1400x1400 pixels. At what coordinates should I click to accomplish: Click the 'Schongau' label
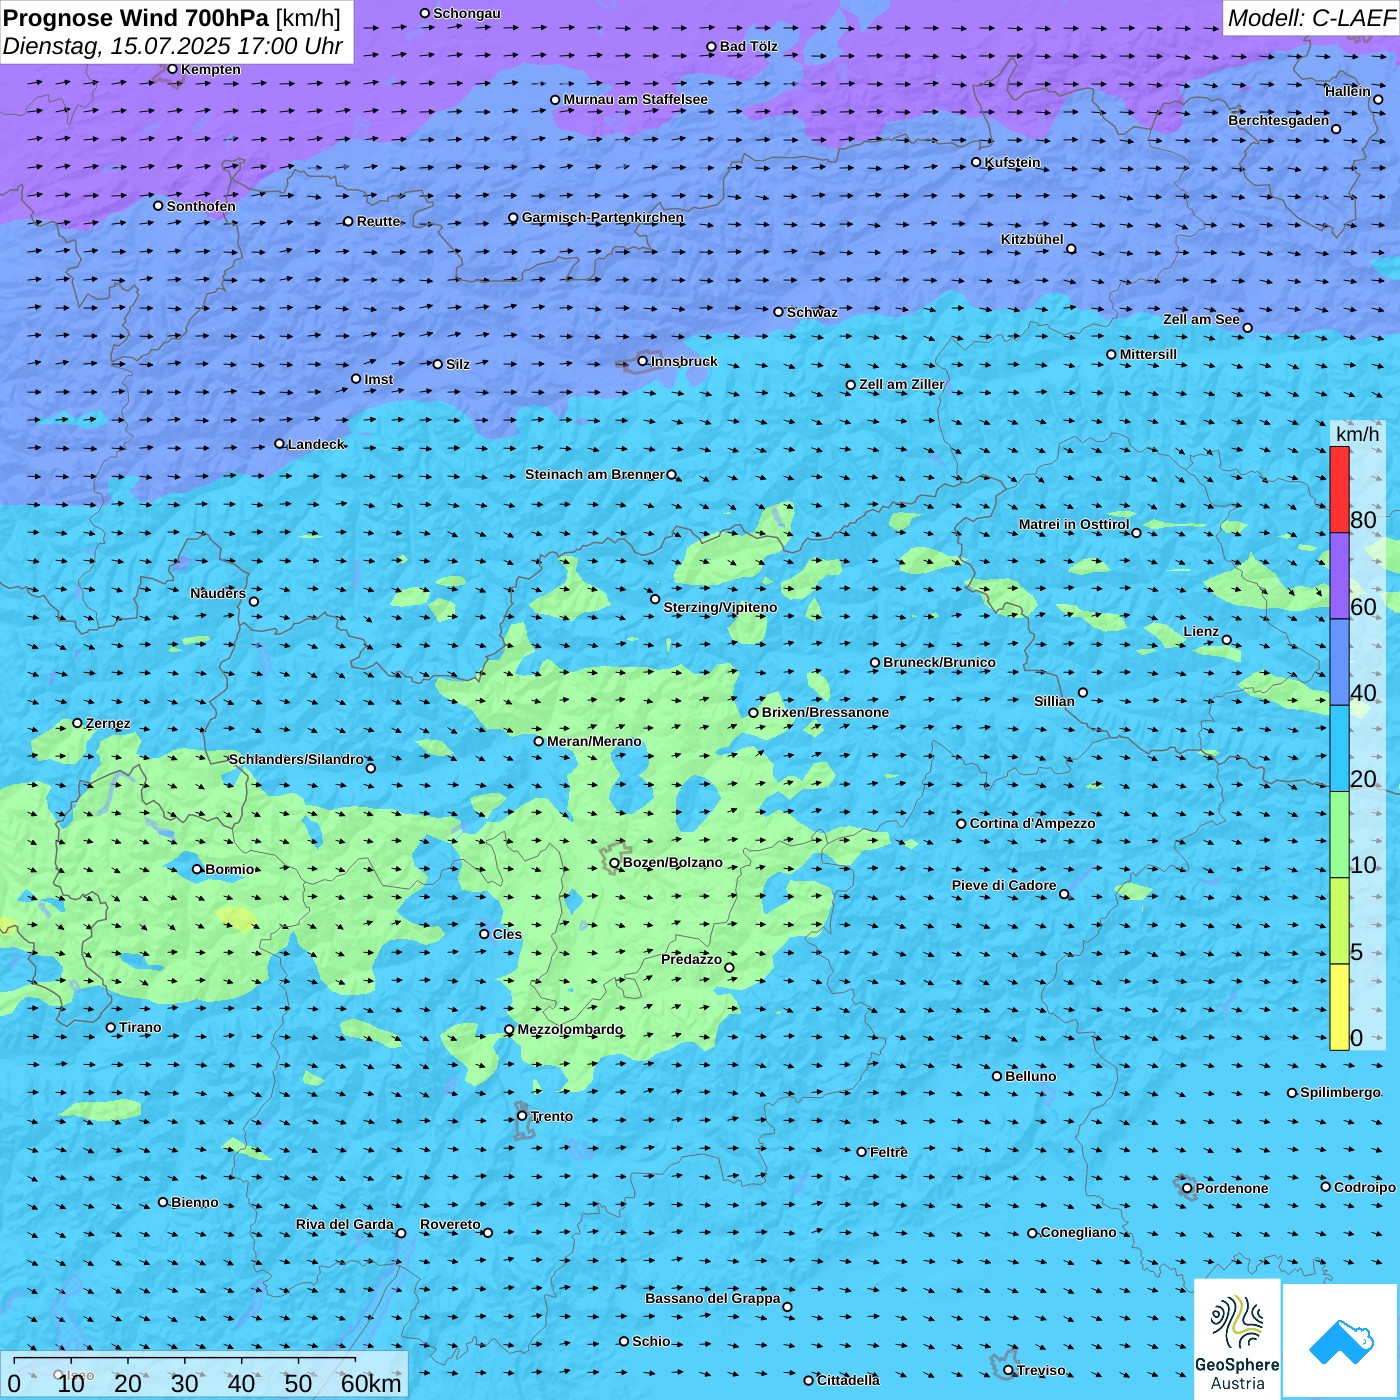click(467, 13)
